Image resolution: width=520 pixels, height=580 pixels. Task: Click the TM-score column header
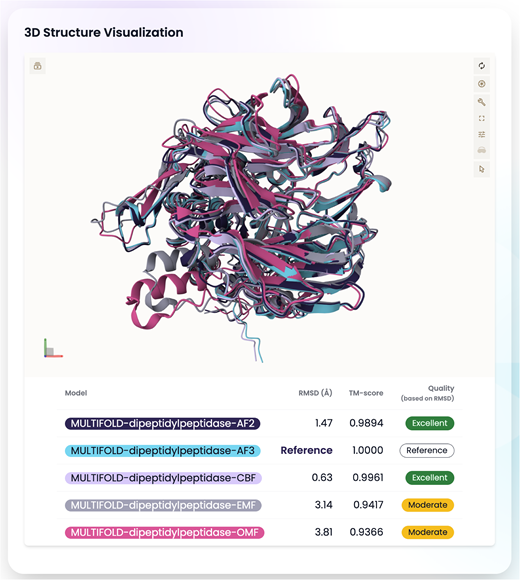coord(366,393)
